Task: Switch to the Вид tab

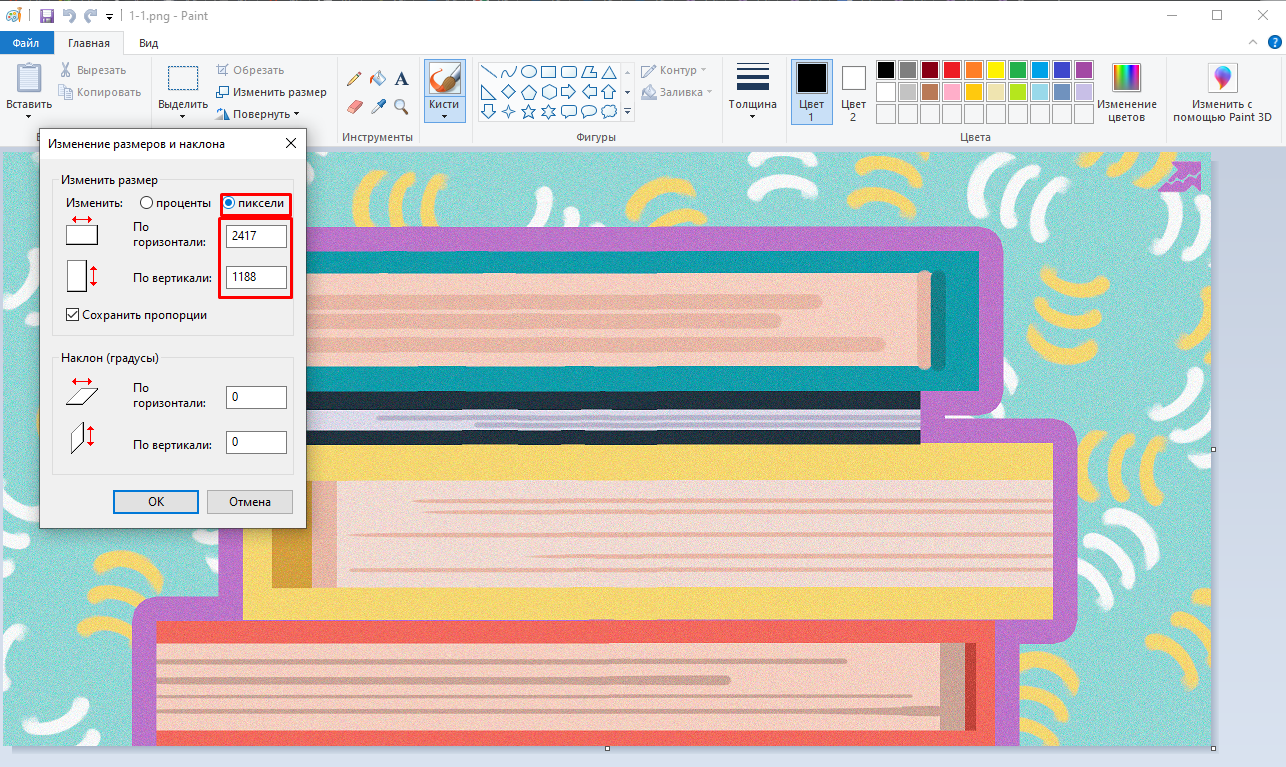Action: pyautogui.click(x=148, y=43)
